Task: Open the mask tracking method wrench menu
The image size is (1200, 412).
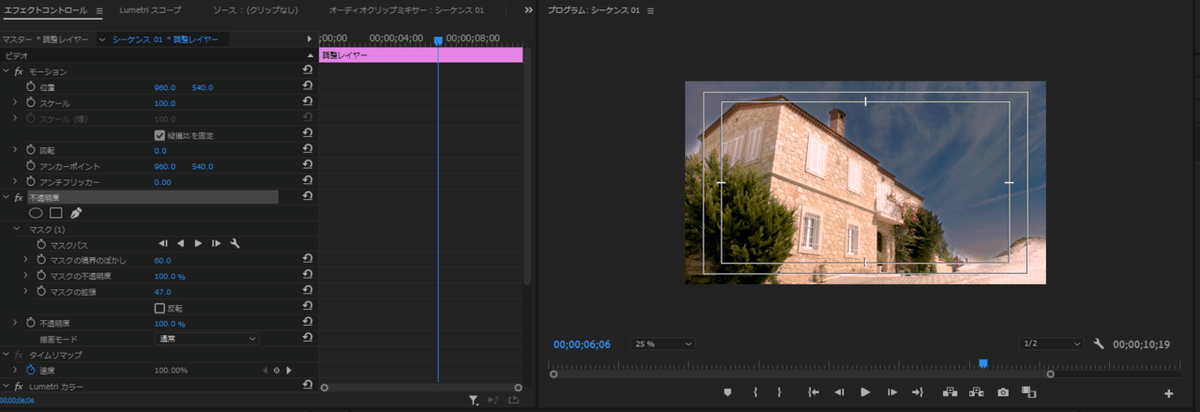Action: 235,243
